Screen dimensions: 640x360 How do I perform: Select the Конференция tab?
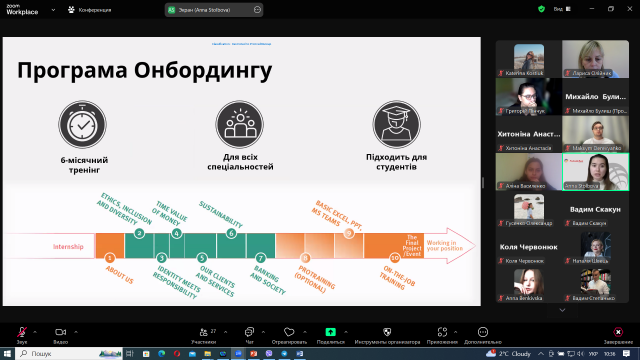point(90,10)
